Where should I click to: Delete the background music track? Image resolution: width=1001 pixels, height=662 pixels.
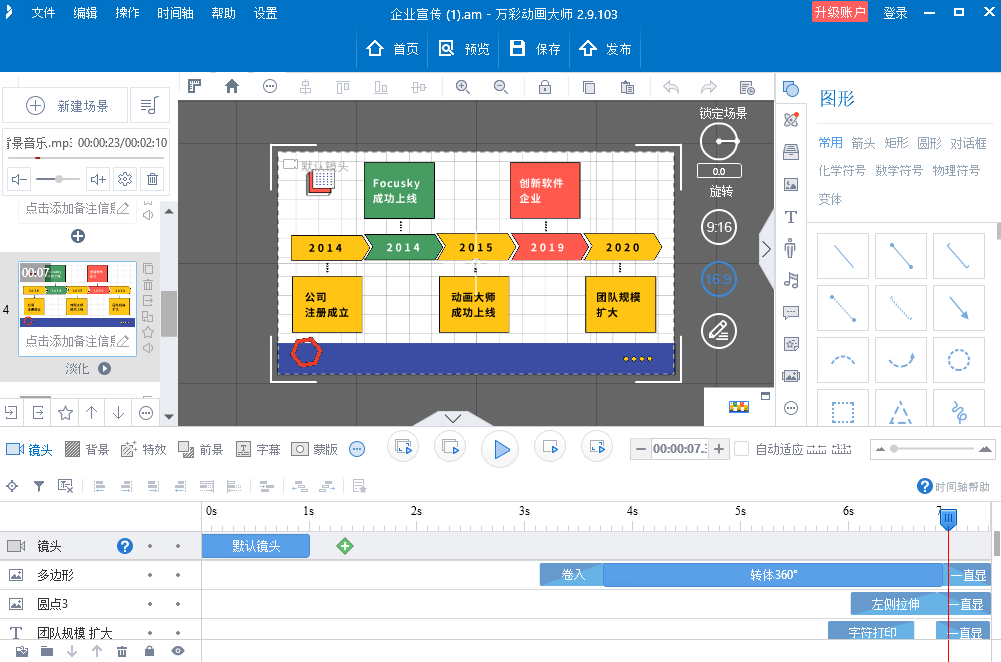tap(153, 179)
